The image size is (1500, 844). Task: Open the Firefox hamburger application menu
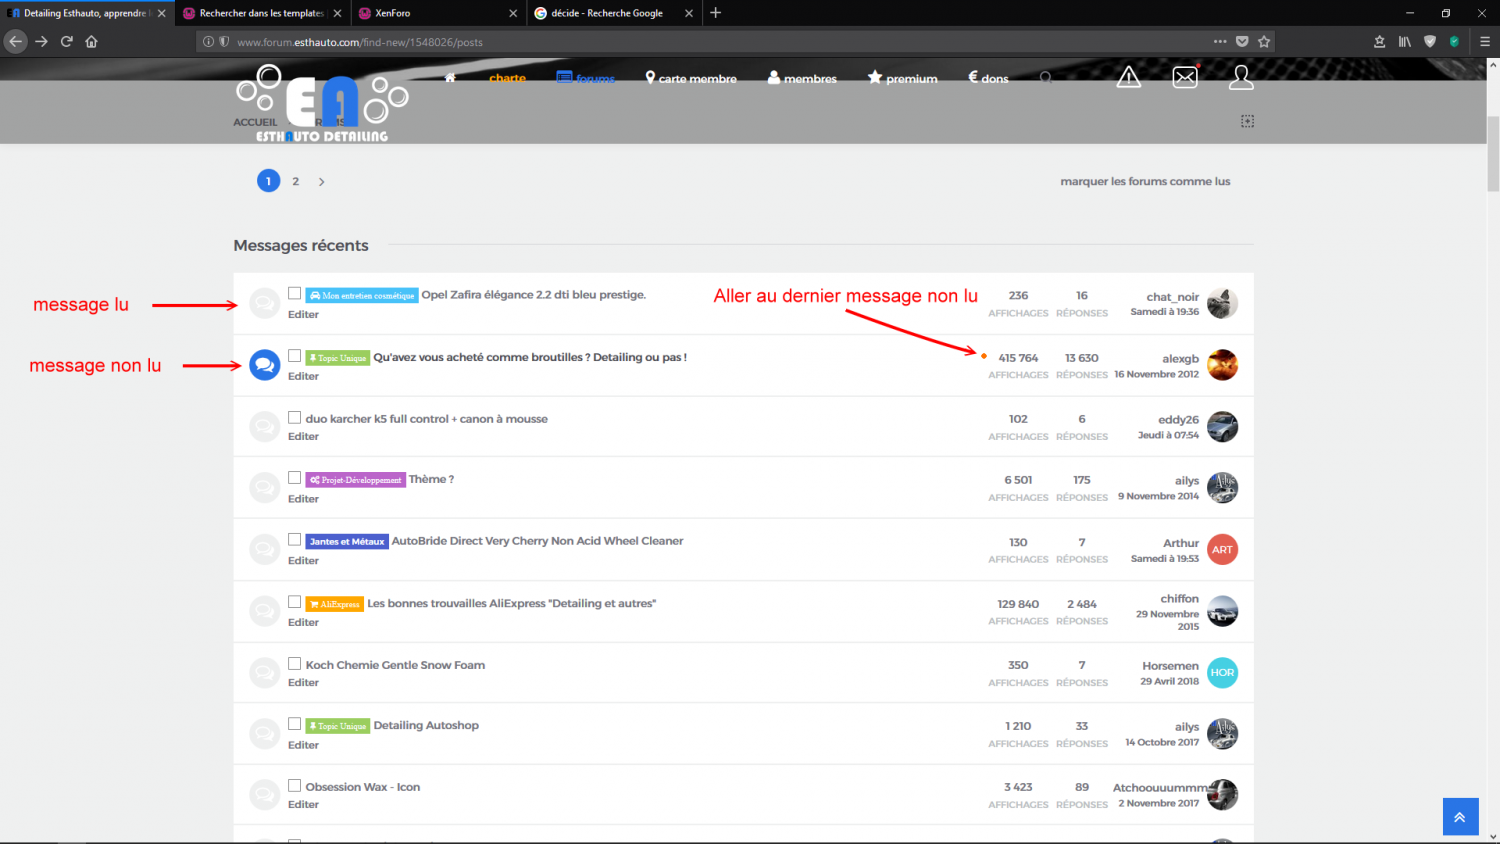pyautogui.click(x=1484, y=42)
